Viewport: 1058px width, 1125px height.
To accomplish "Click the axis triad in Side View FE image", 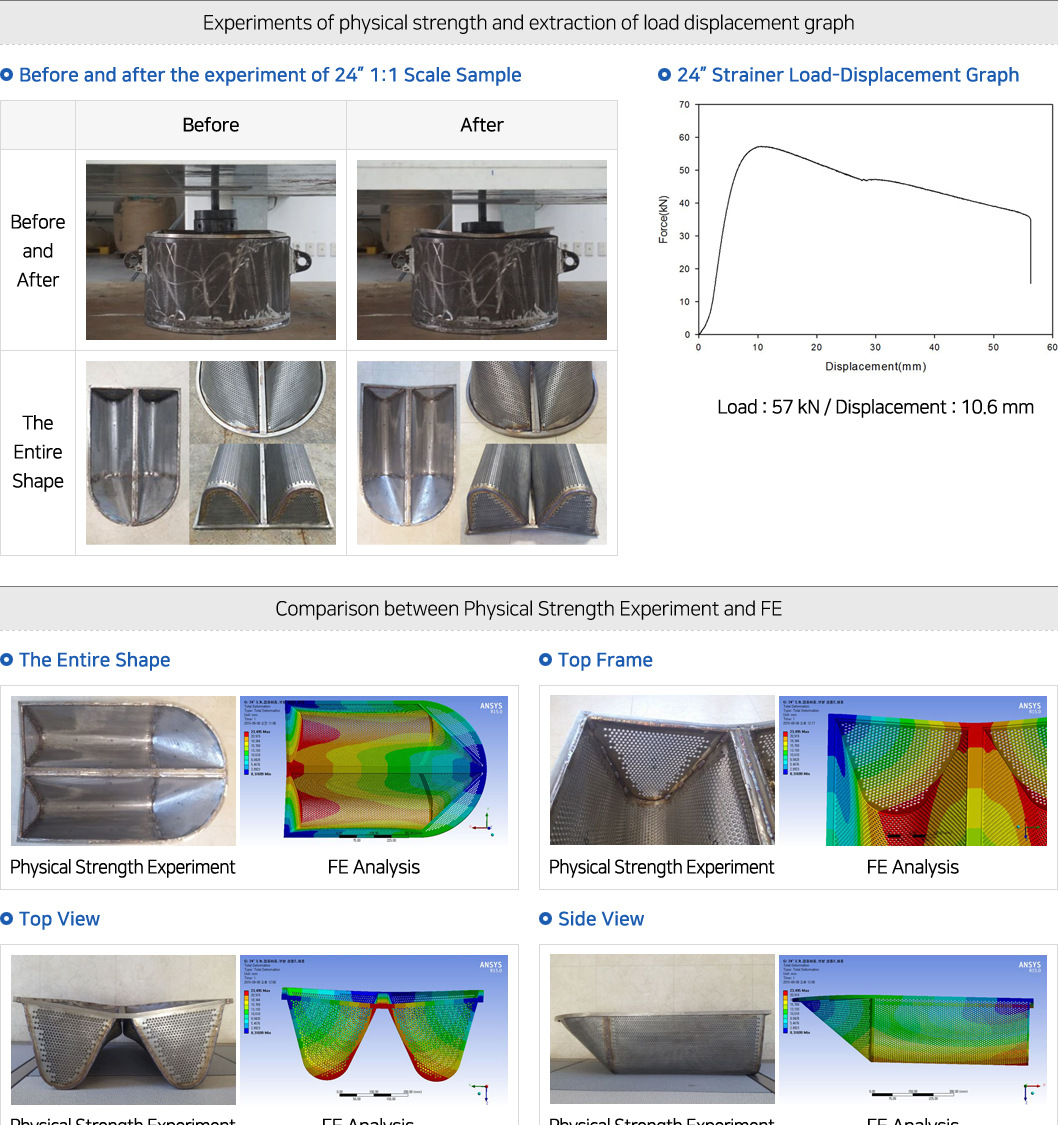I will tap(1034, 1092).
